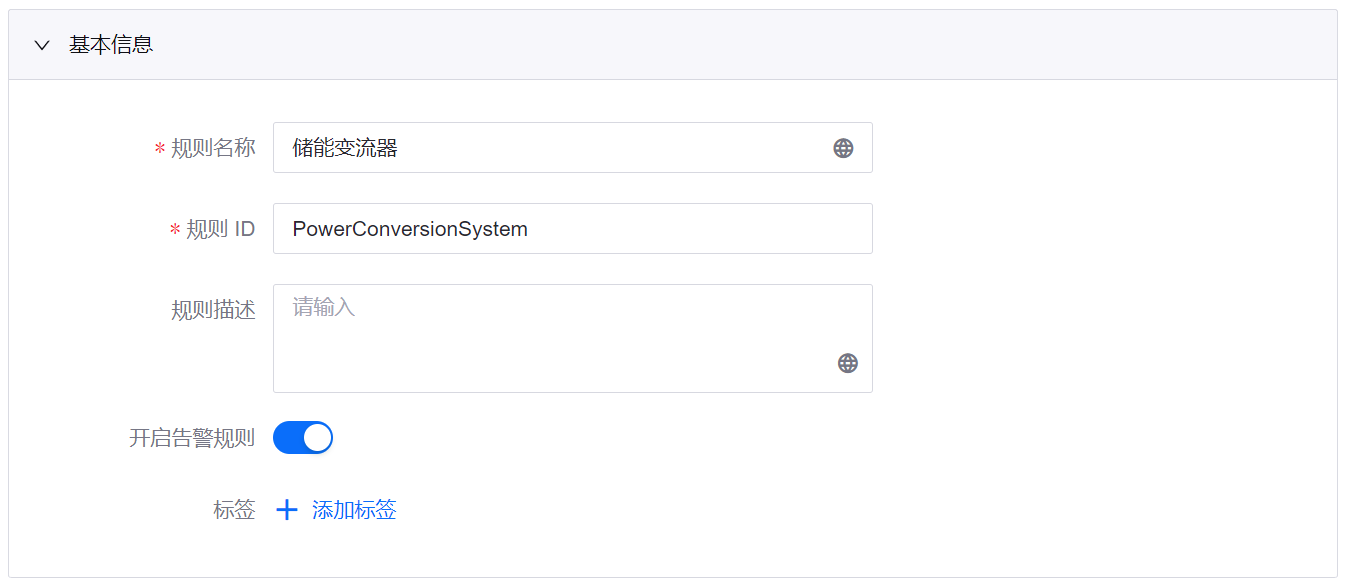
Task: Open language globe in 规则描述 textarea
Action: click(847, 363)
